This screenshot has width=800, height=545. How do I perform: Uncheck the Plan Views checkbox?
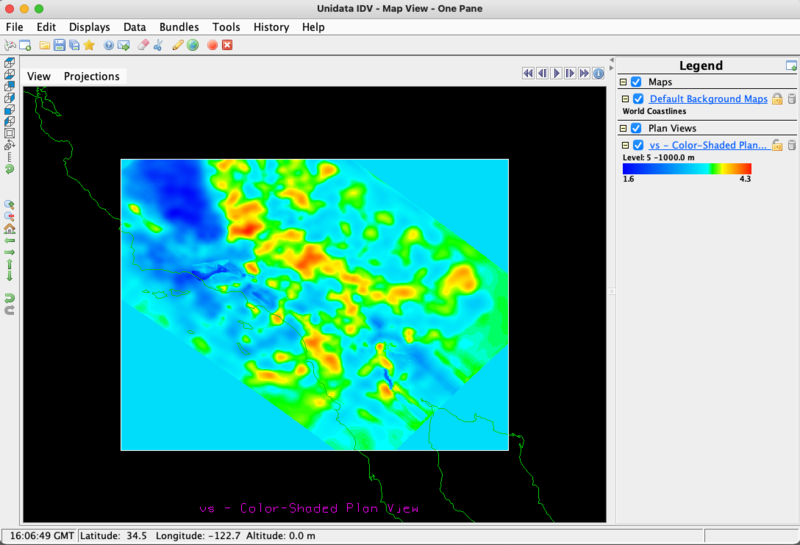(636, 128)
